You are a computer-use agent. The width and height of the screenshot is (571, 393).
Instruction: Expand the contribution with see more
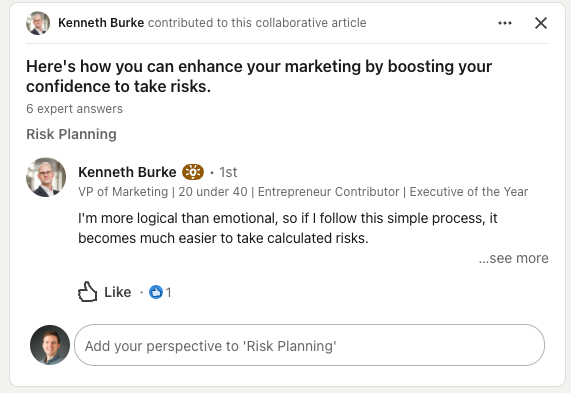point(513,258)
